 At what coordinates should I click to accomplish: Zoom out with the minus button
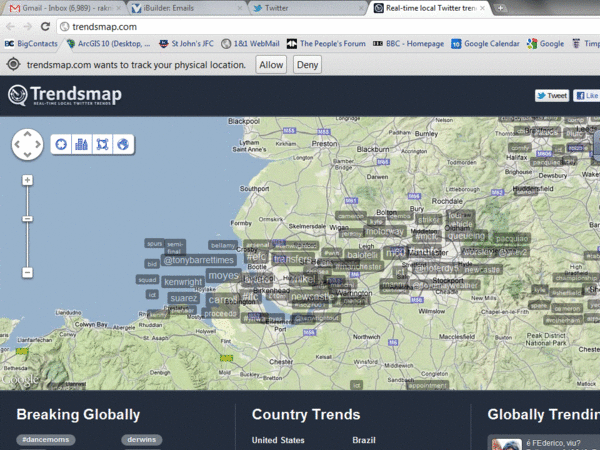(27, 272)
